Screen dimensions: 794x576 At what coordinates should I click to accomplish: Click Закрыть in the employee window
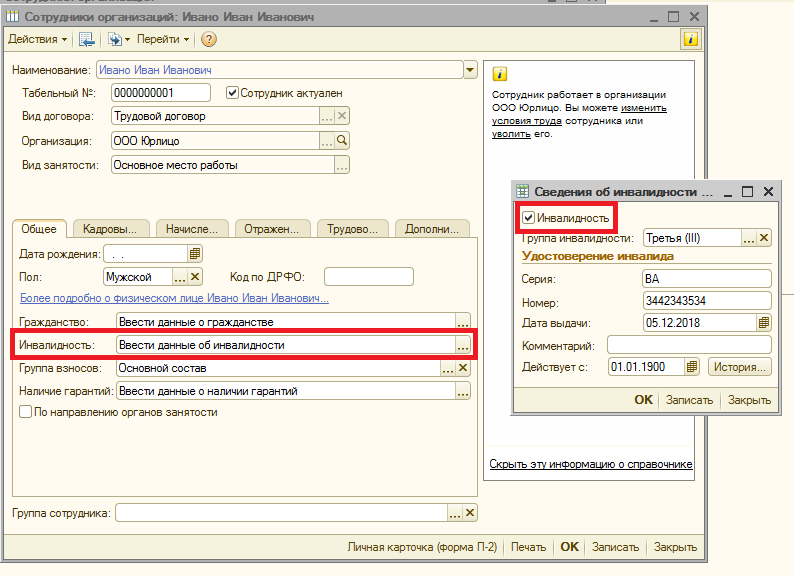[x=675, y=547]
